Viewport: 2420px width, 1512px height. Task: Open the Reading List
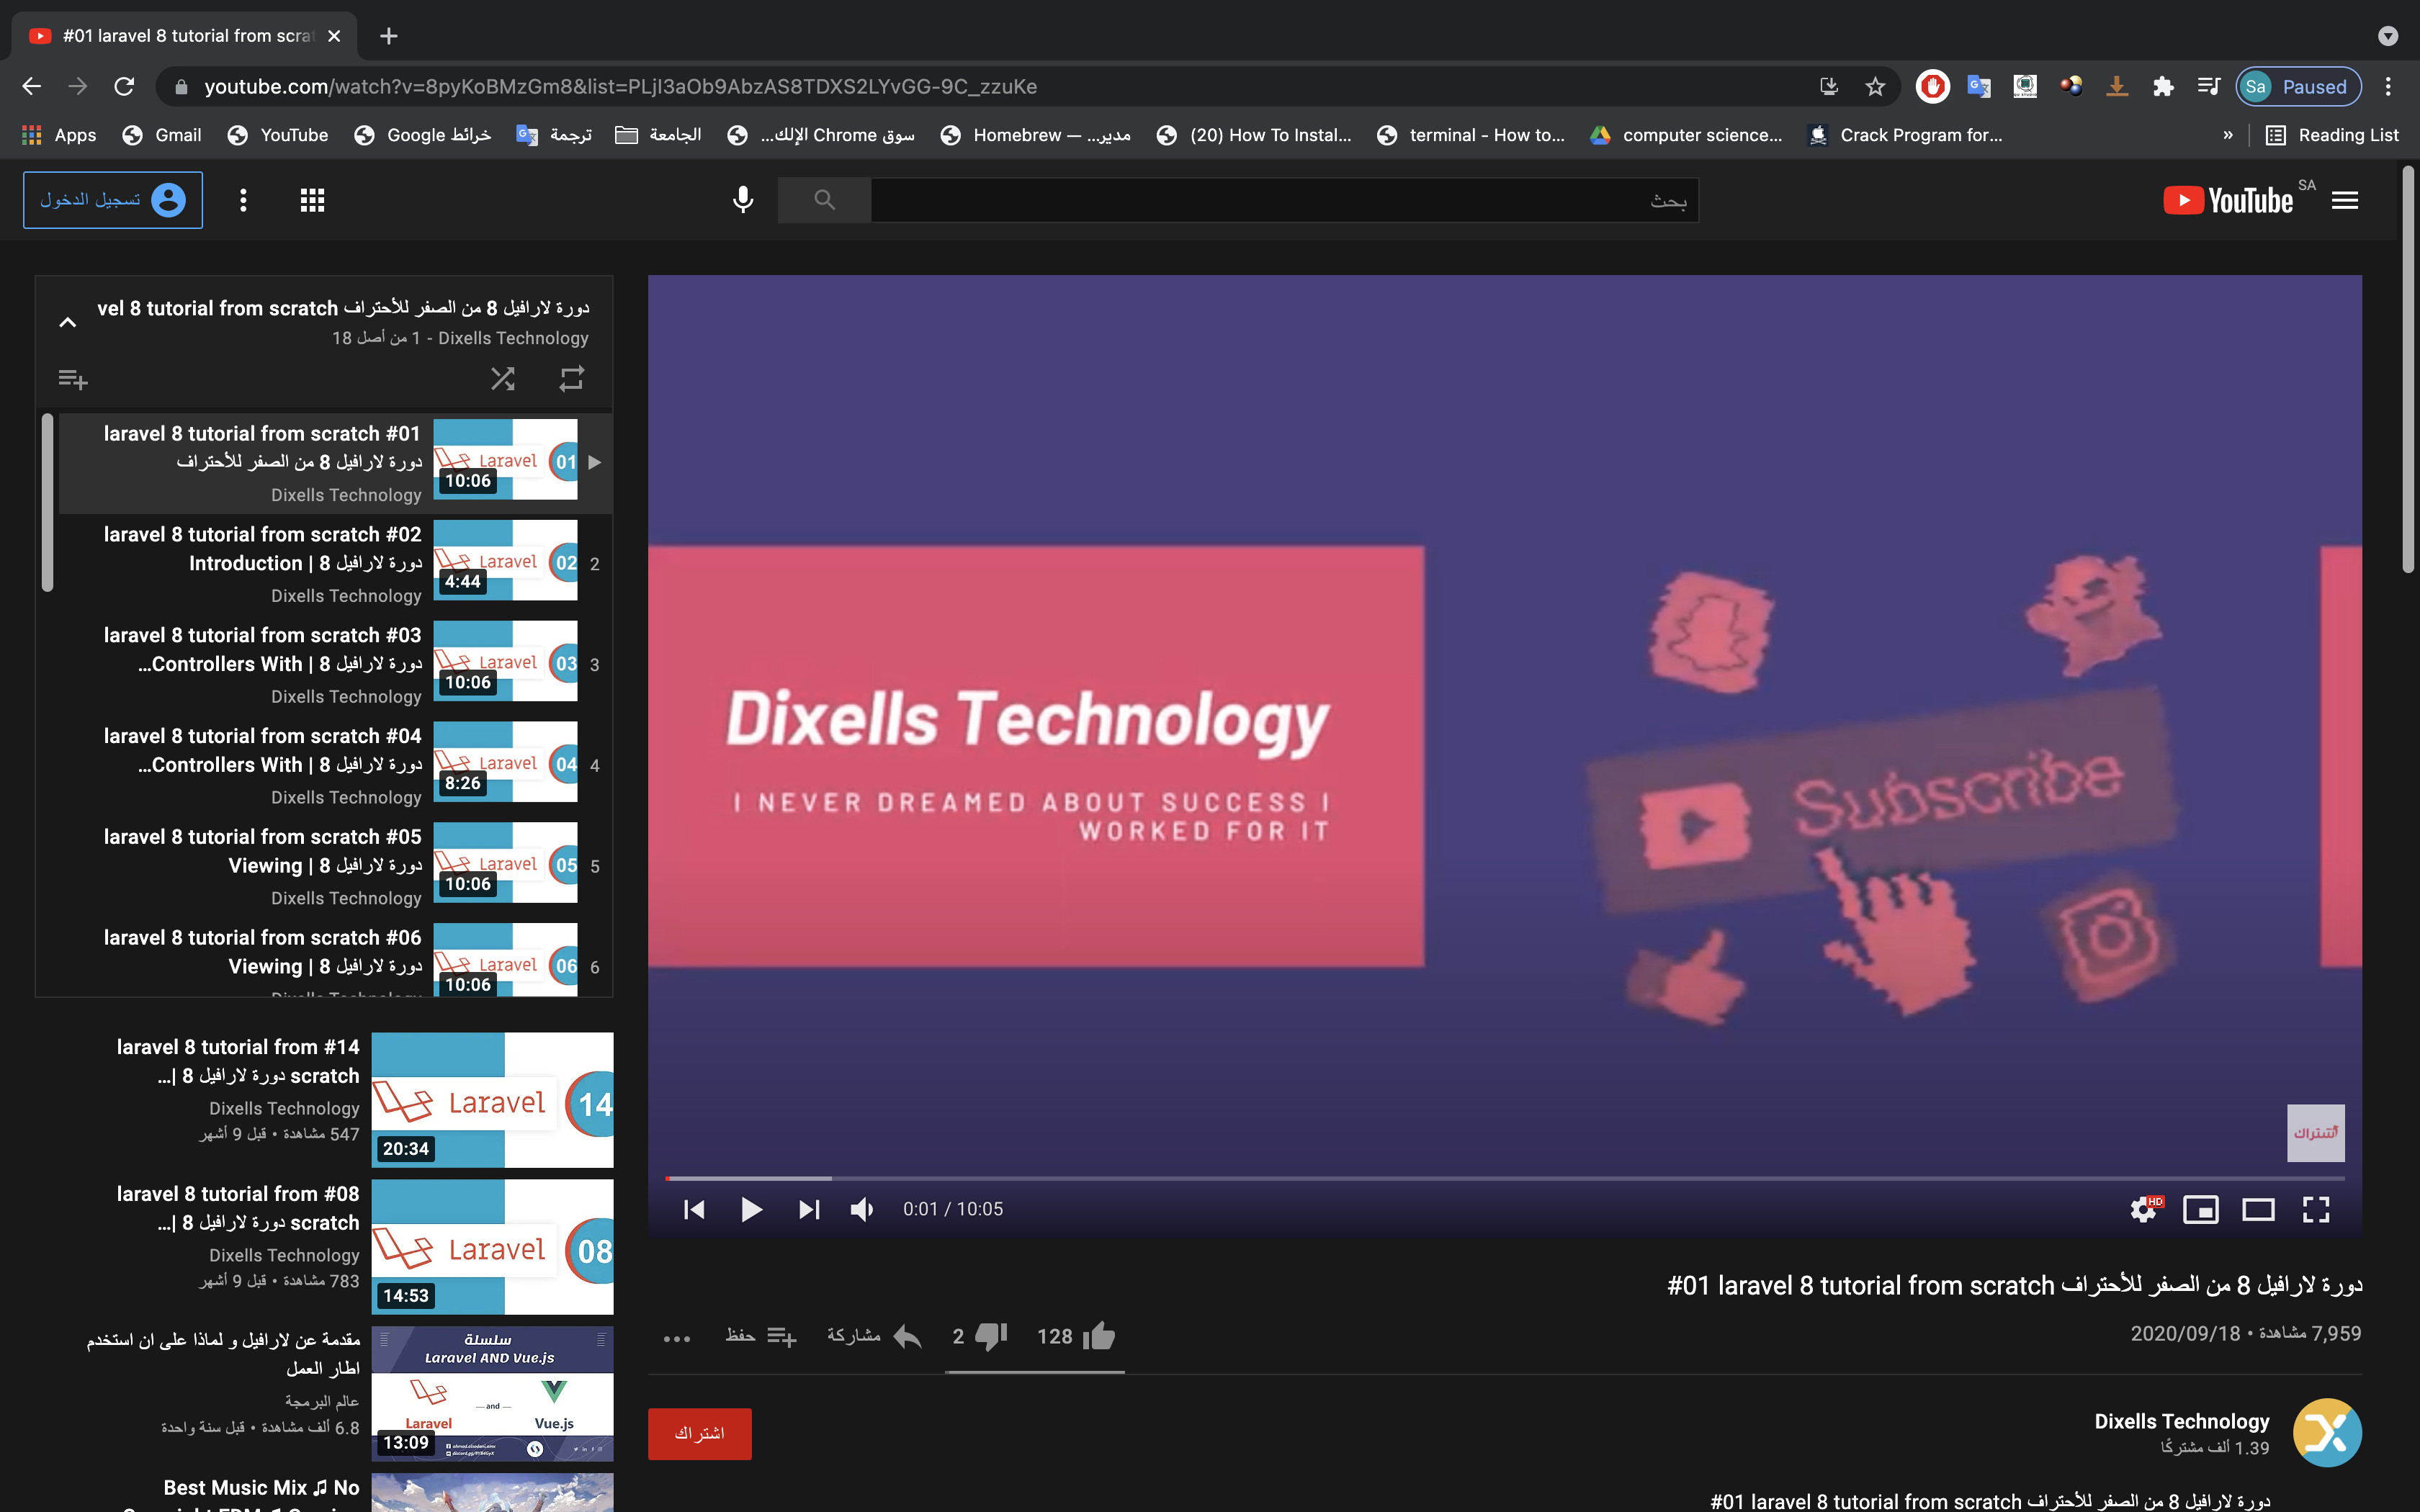point(2332,135)
